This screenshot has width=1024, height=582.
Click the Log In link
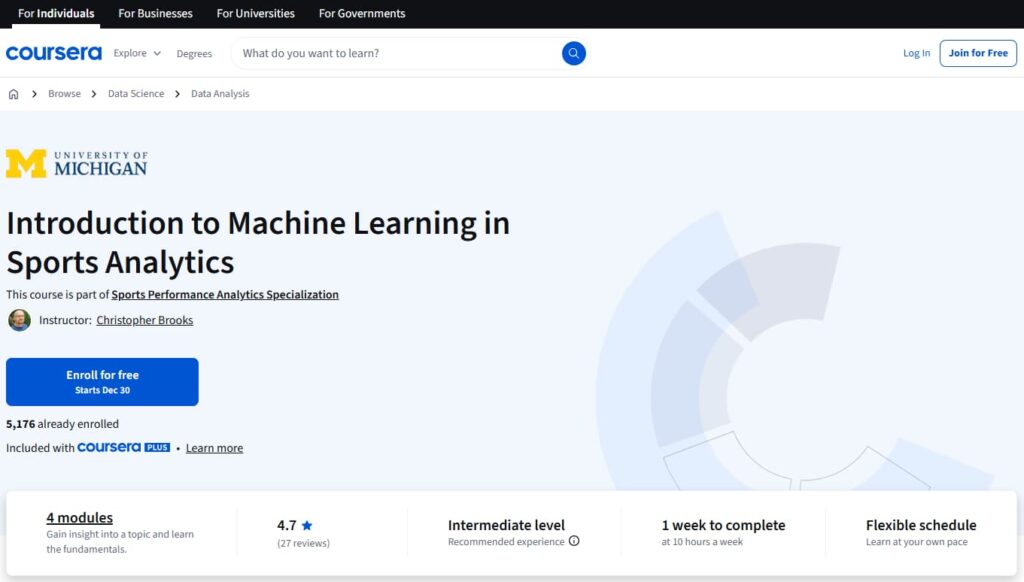(916, 53)
